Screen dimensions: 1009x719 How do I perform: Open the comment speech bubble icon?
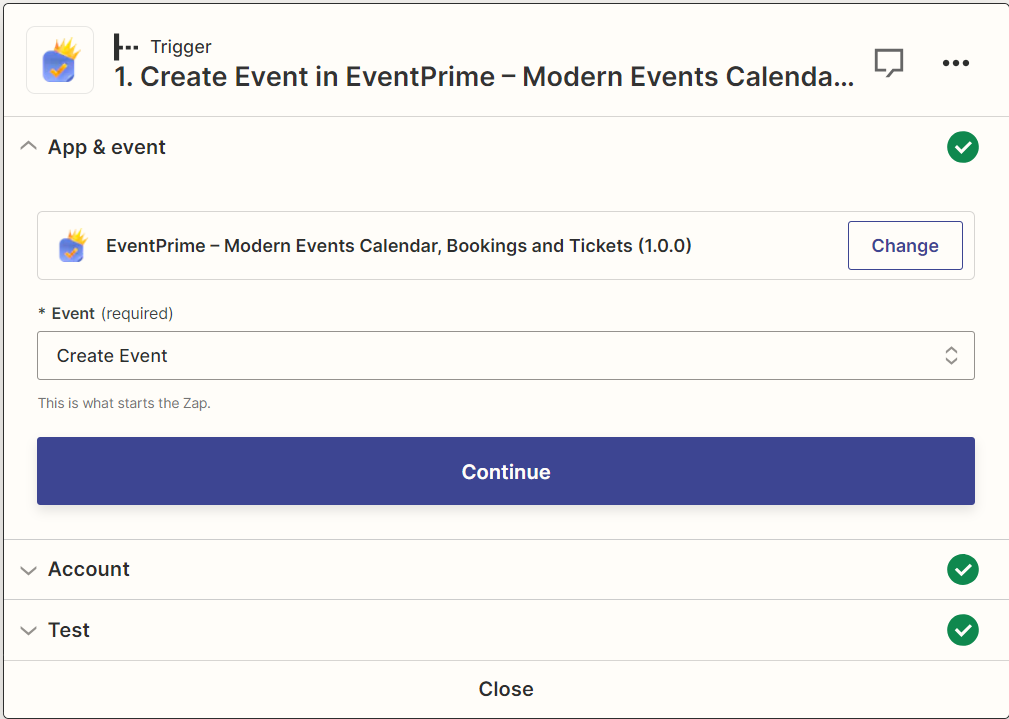pos(888,63)
